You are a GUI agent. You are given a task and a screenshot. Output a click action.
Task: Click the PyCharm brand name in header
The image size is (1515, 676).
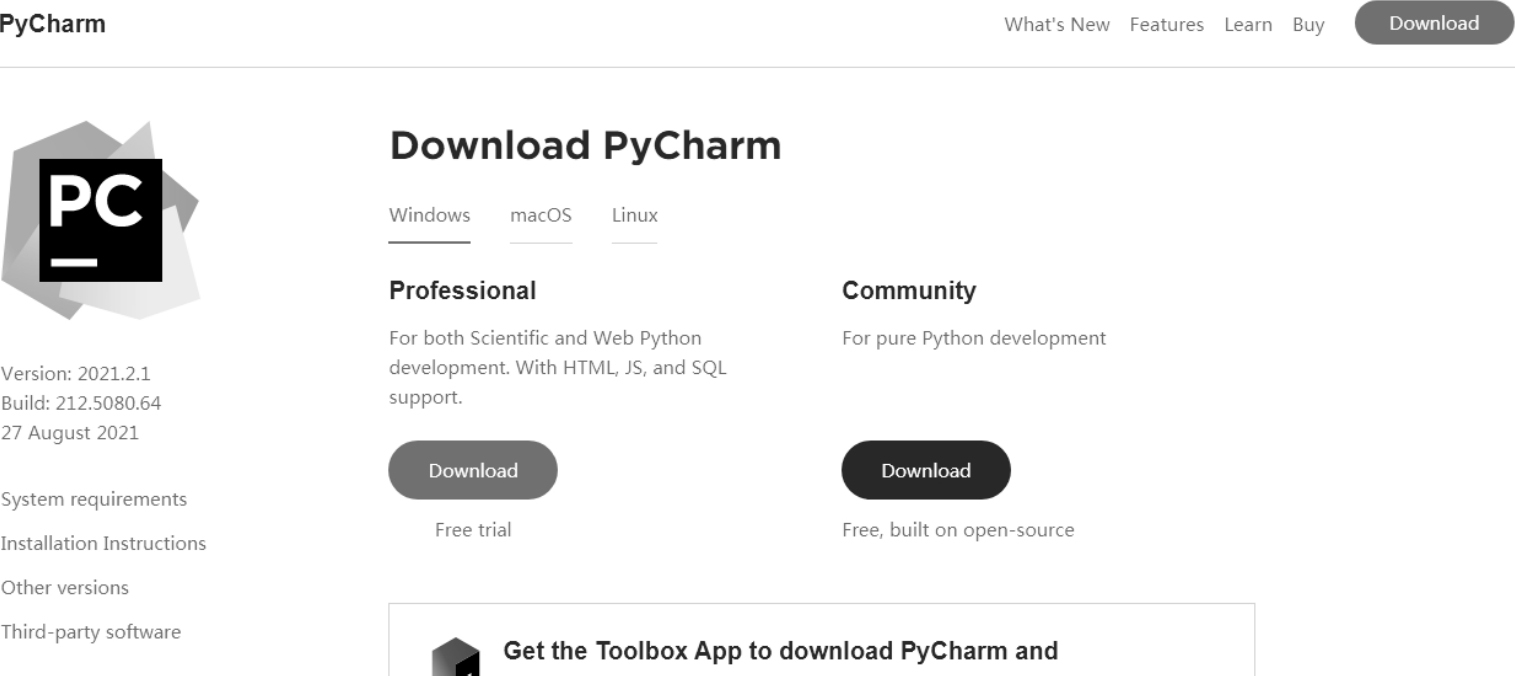(52, 24)
